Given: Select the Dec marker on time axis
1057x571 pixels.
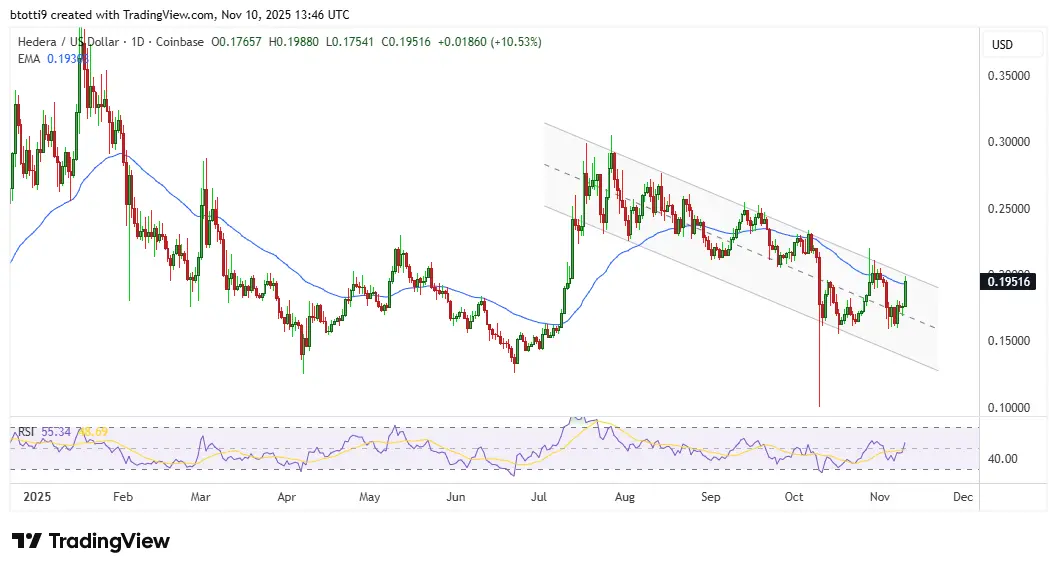Looking at the screenshot, I should [x=963, y=497].
